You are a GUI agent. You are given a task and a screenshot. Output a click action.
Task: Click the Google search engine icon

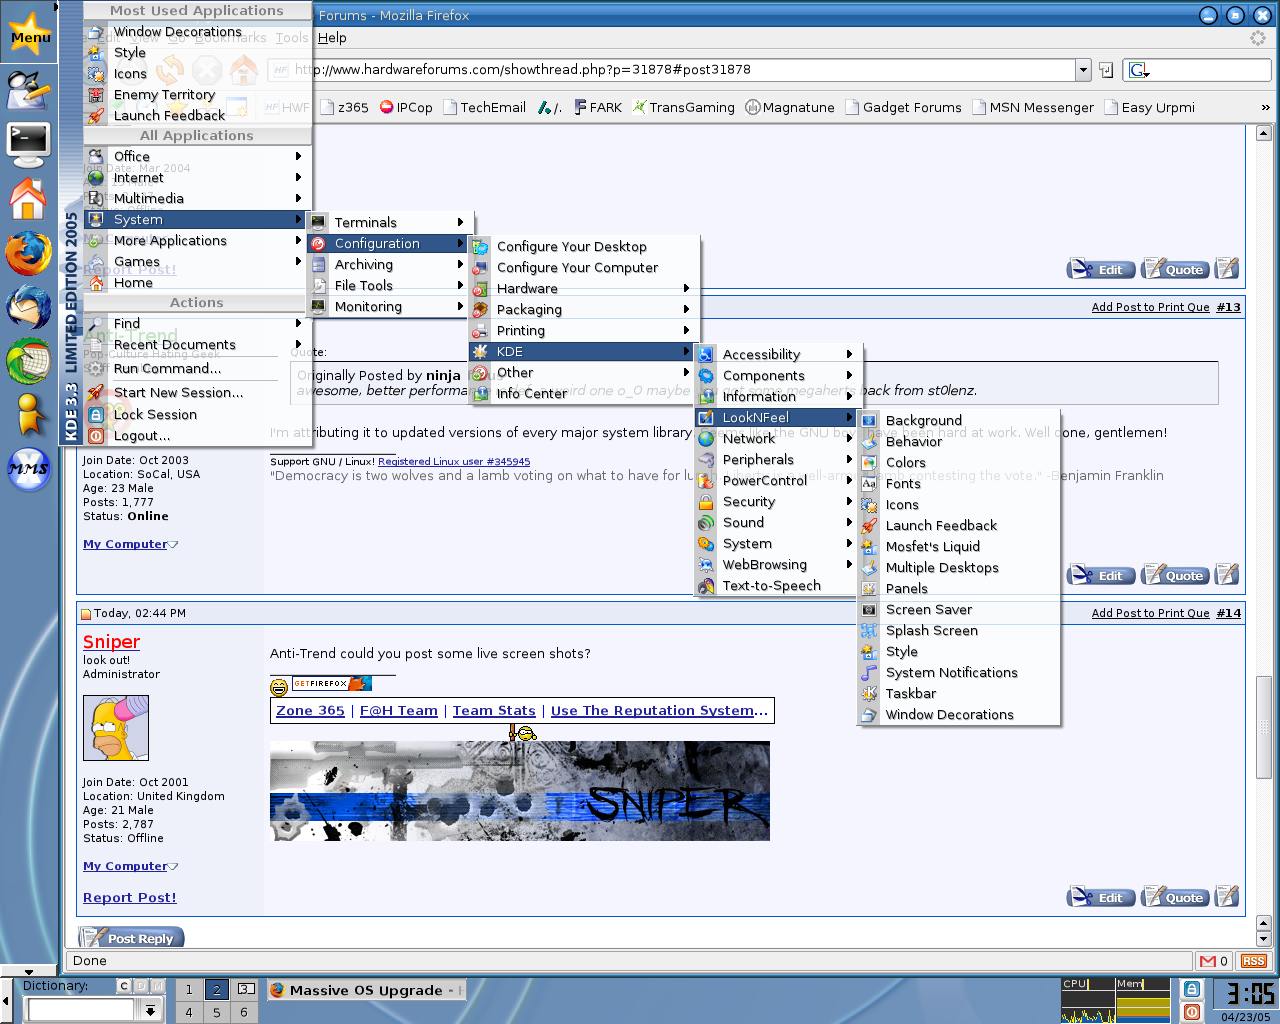[x=1138, y=69]
